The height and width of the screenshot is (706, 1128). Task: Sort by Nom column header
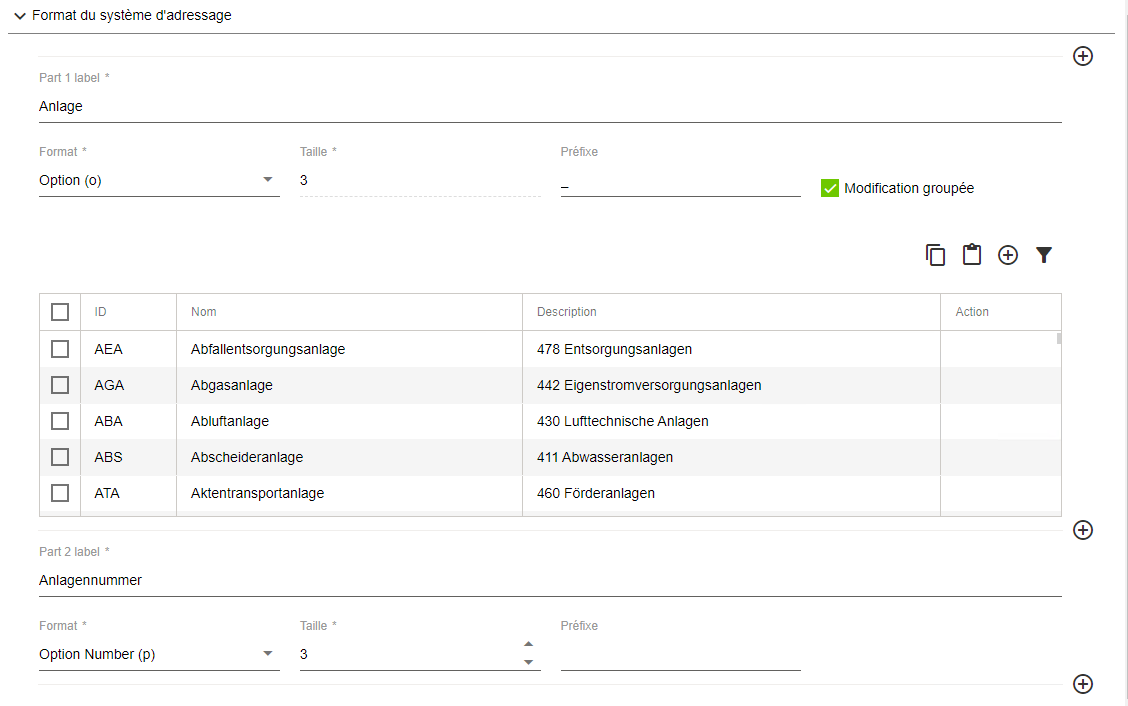pyautogui.click(x=350, y=312)
